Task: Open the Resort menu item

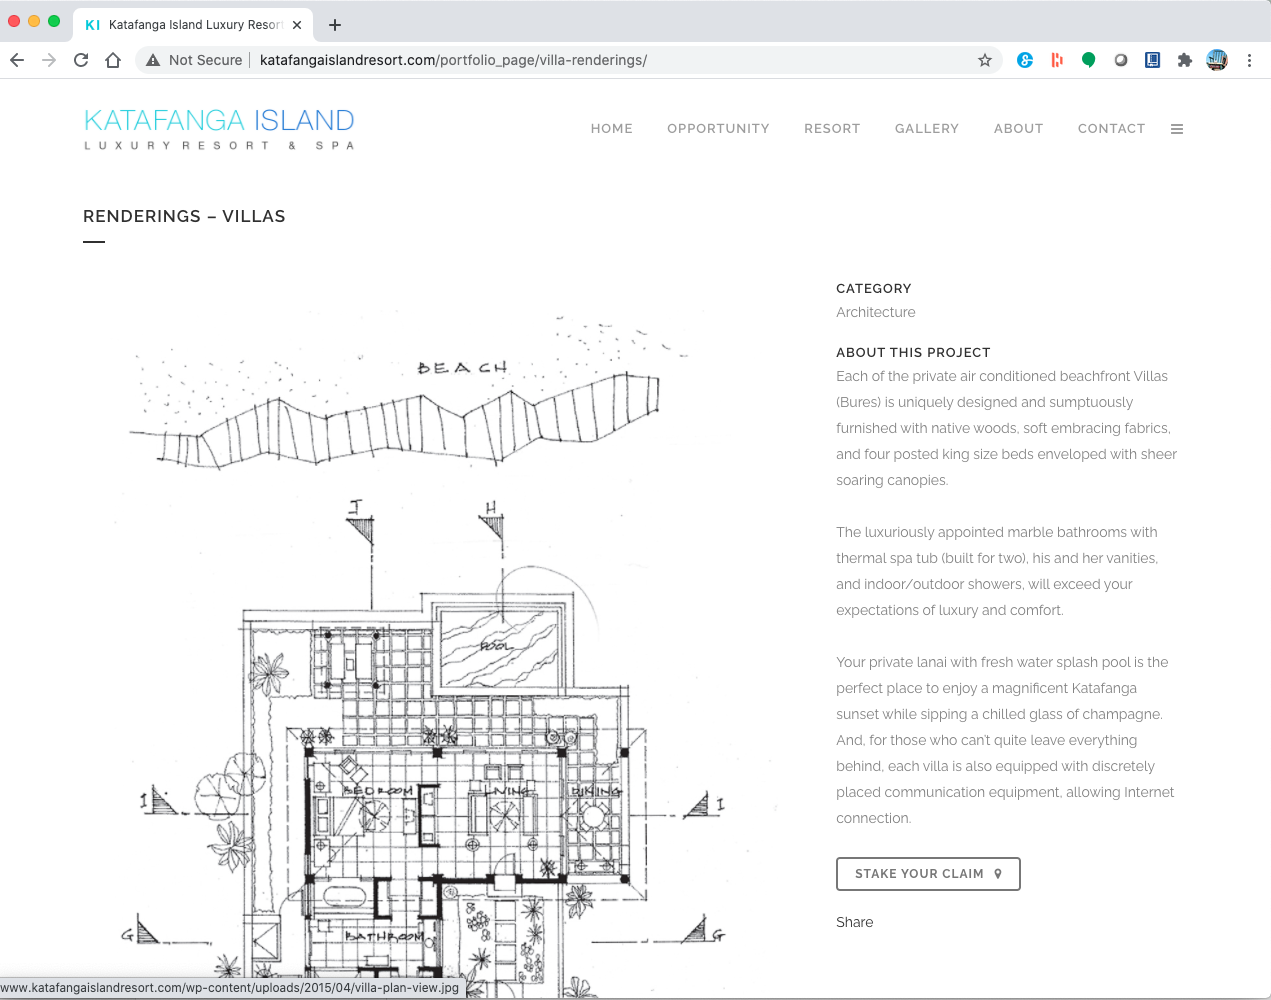Action: (x=832, y=129)
